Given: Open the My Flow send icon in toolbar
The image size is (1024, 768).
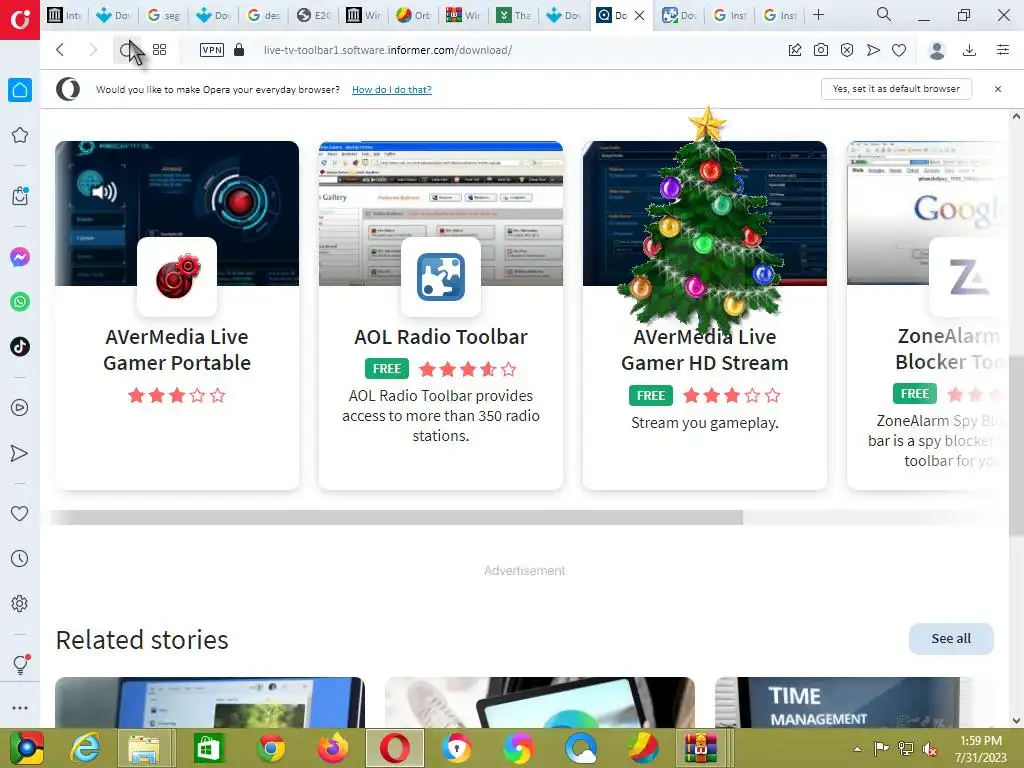Looking at the screenshot, I should click(x=873, y=50).
